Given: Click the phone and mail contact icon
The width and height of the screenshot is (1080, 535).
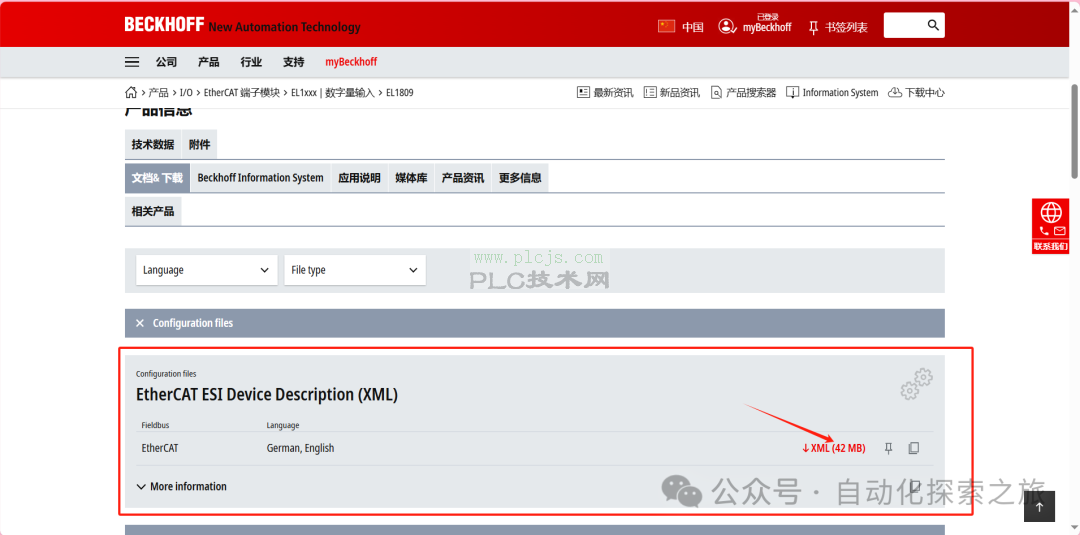Looking at the screenshot, I should point(1051,231).
